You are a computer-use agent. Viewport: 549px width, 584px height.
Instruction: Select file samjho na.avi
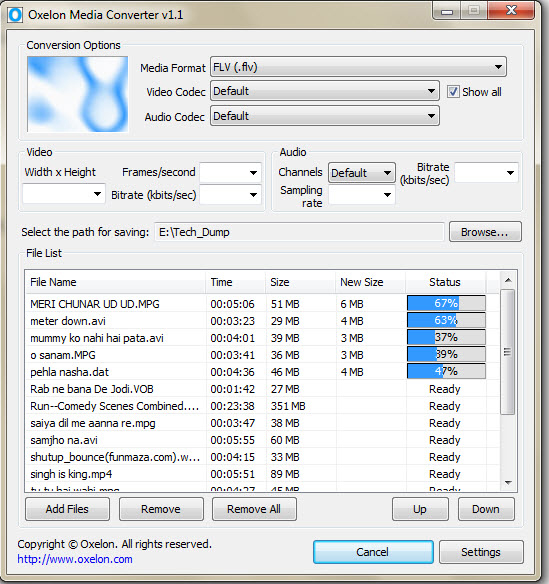click(64, 440)
